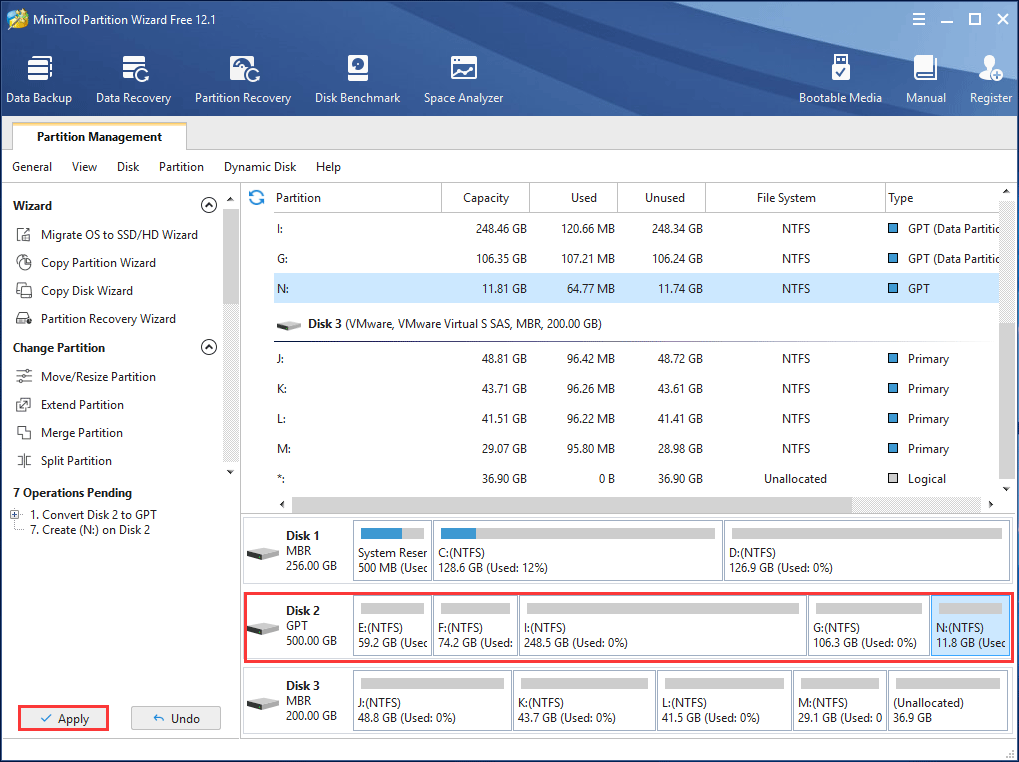Image resolution: width=1019 pixels, height=762 pixels.
Task: Open the Manual
Action: (x=925, y=80)
